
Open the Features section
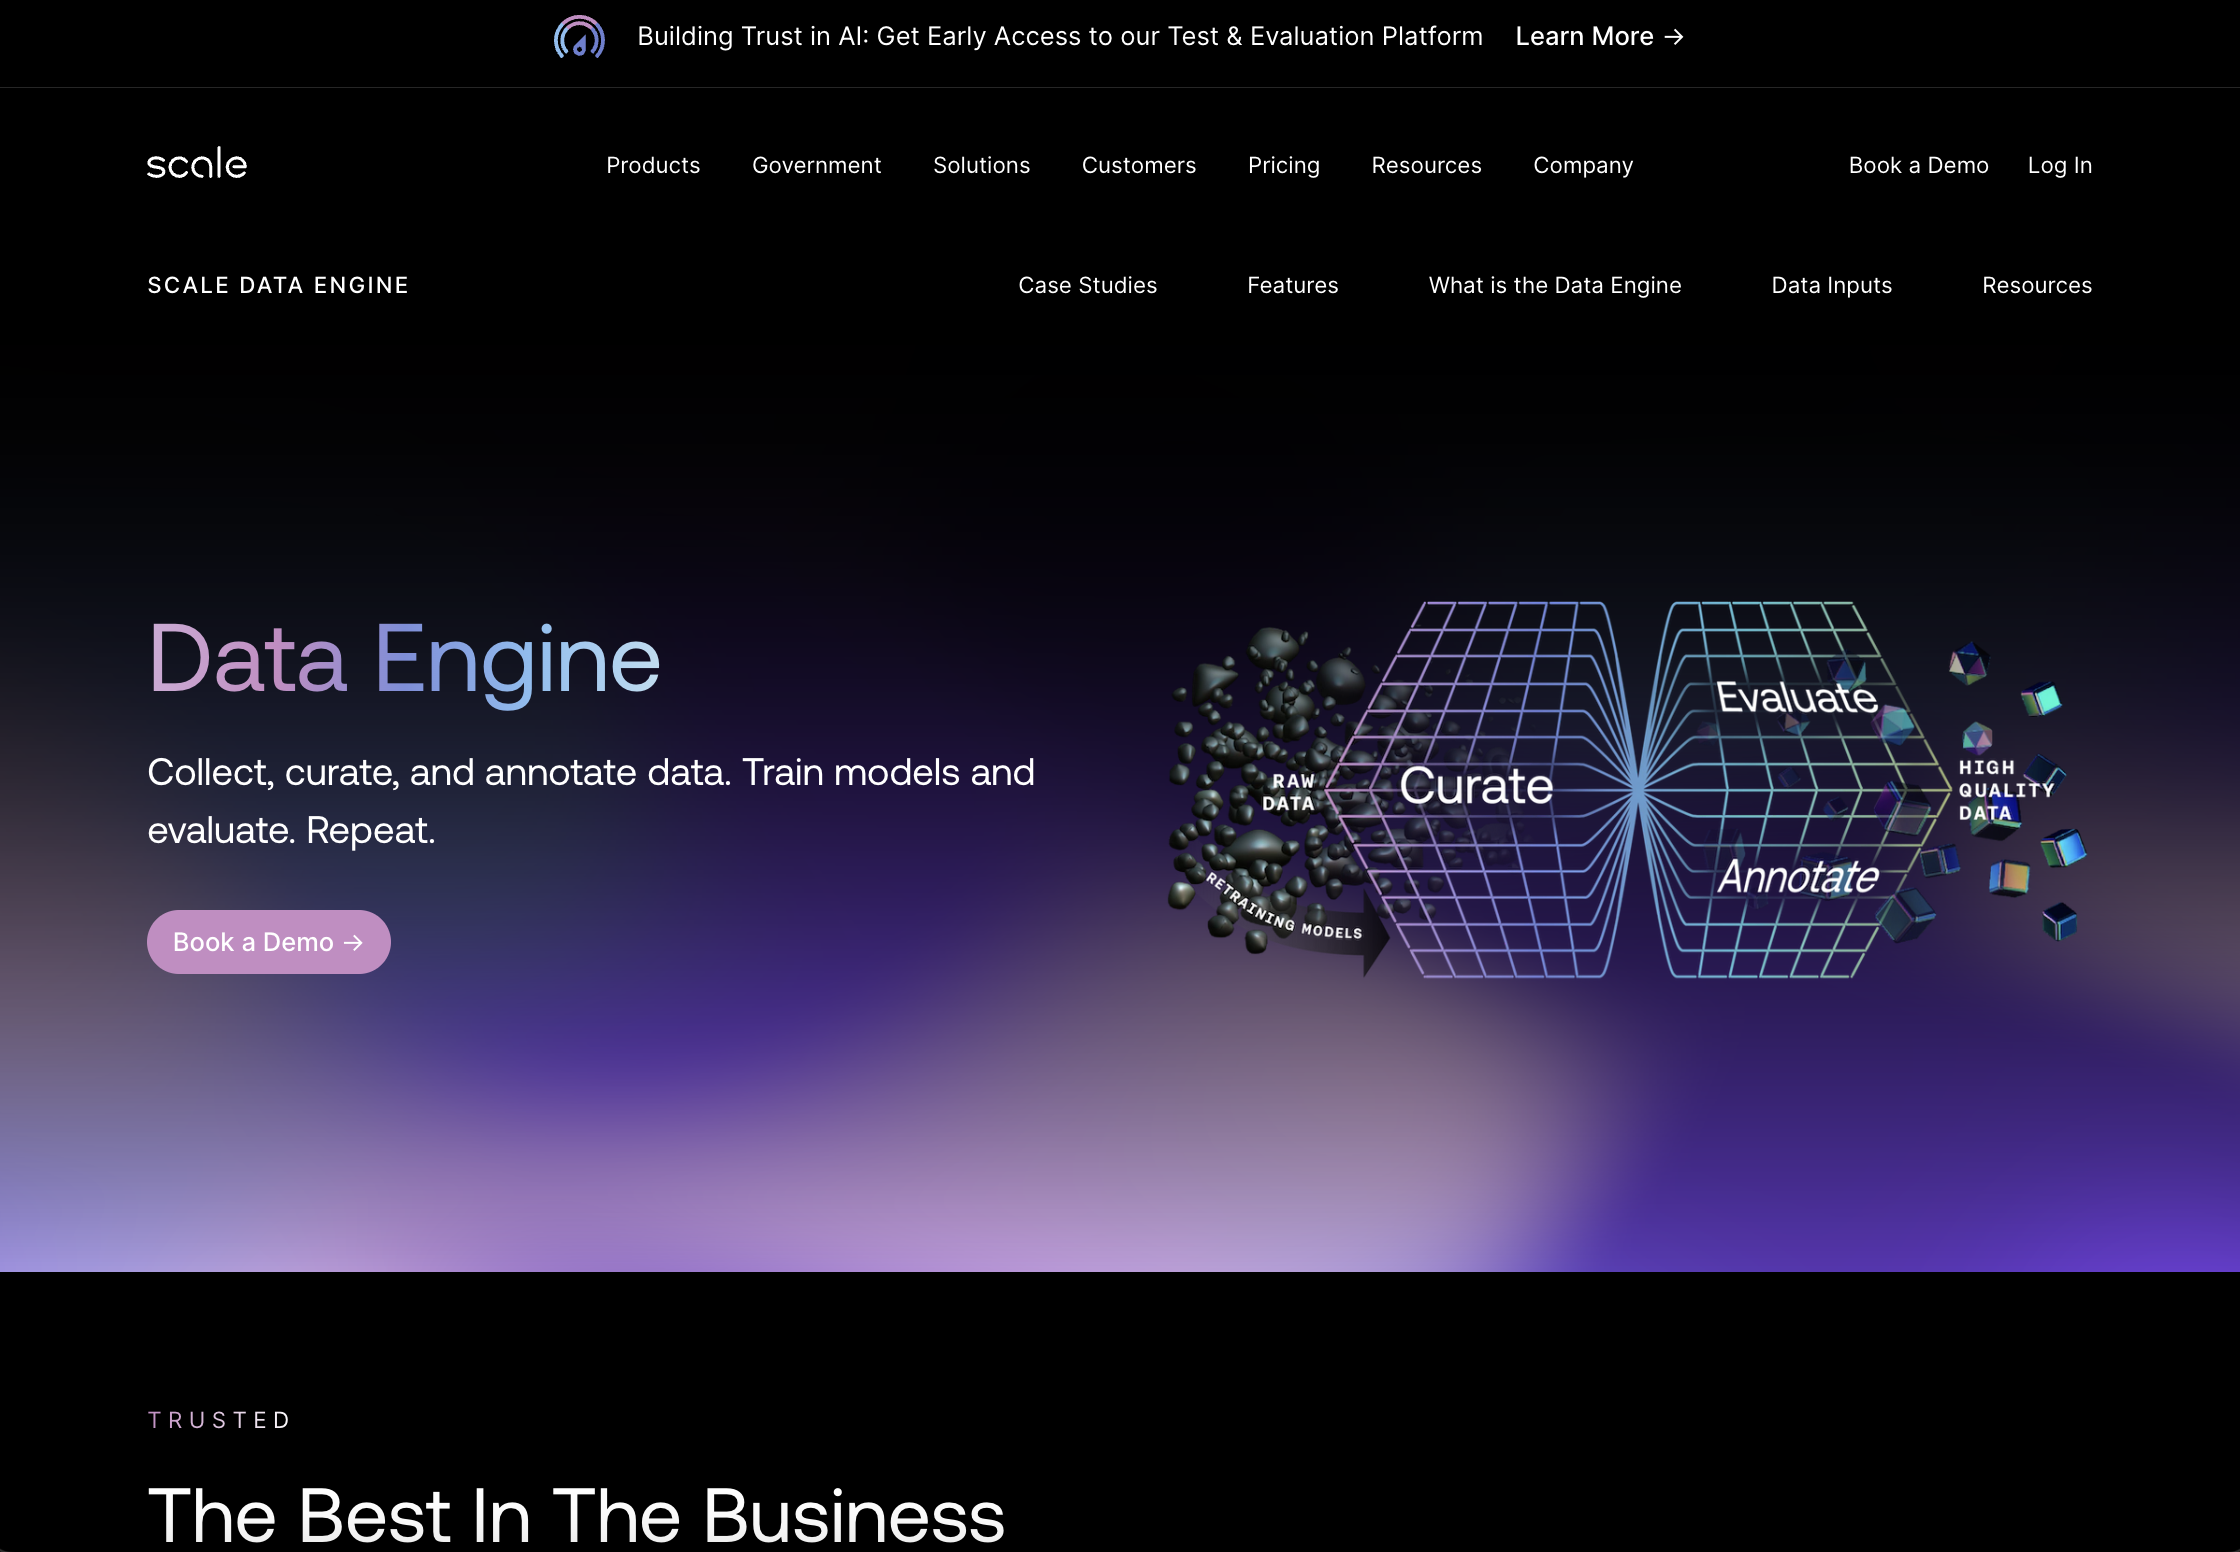1292,285
